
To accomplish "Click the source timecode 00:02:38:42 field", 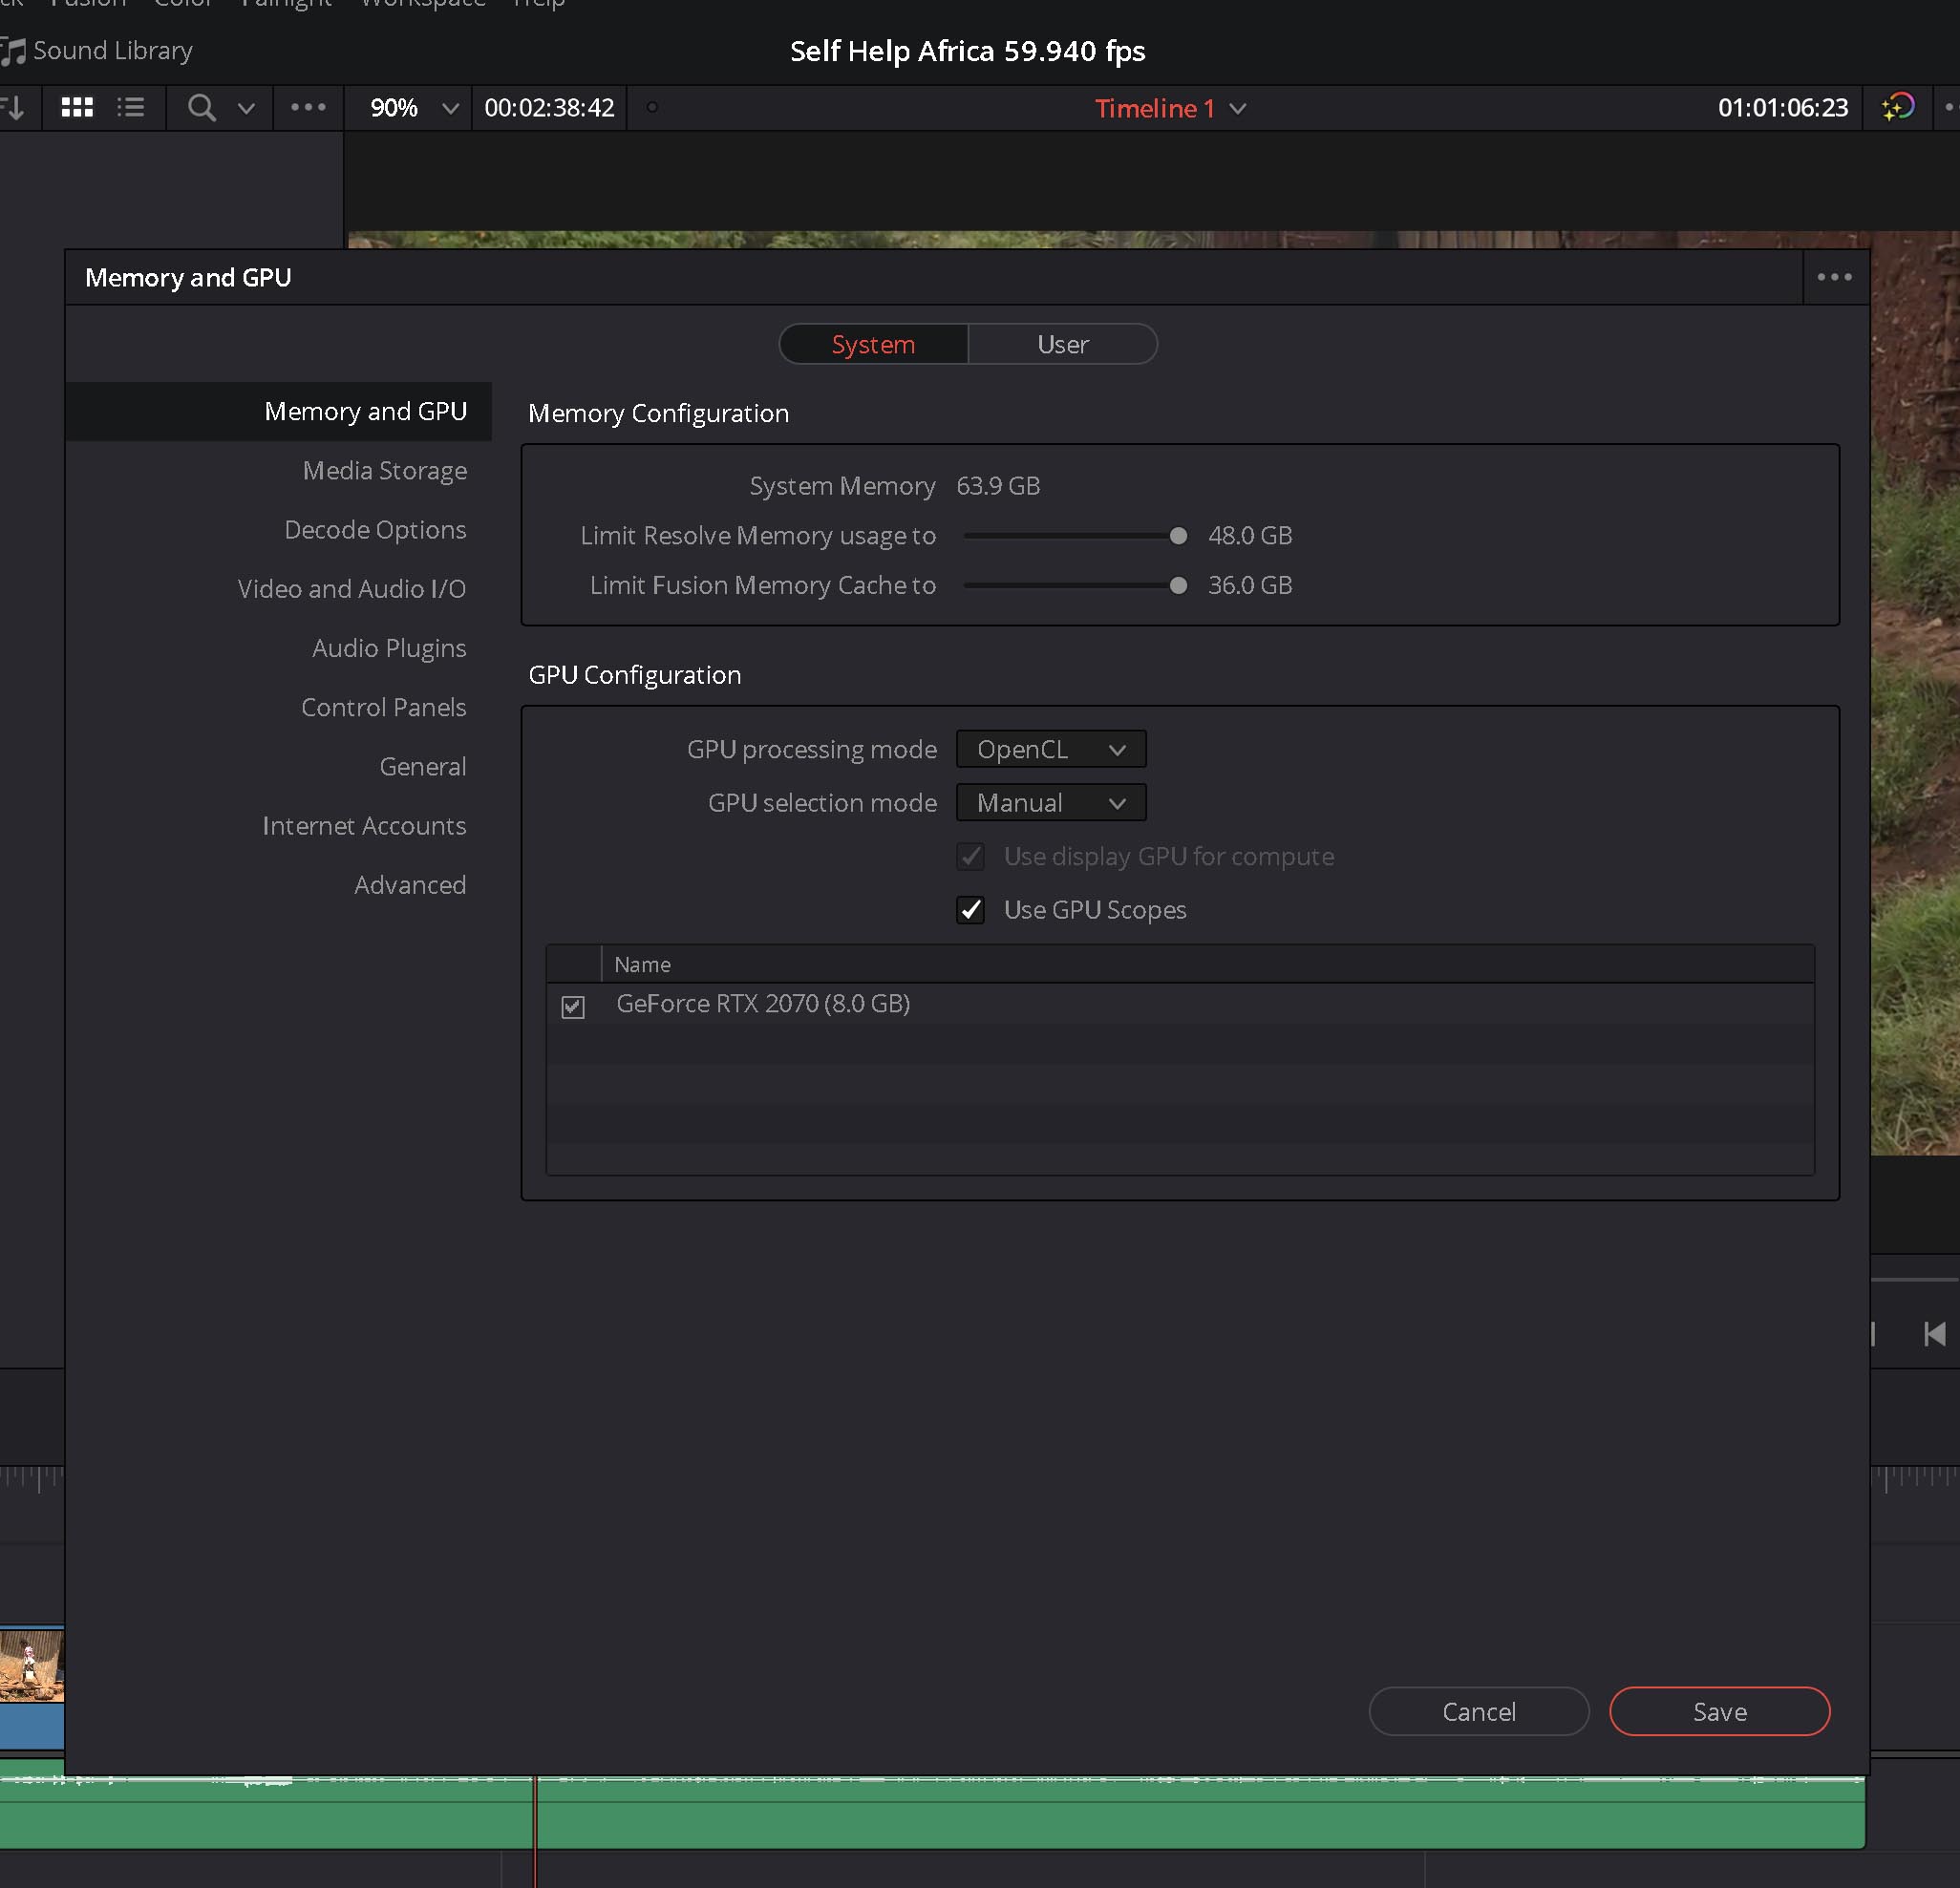I will [549, 108].
